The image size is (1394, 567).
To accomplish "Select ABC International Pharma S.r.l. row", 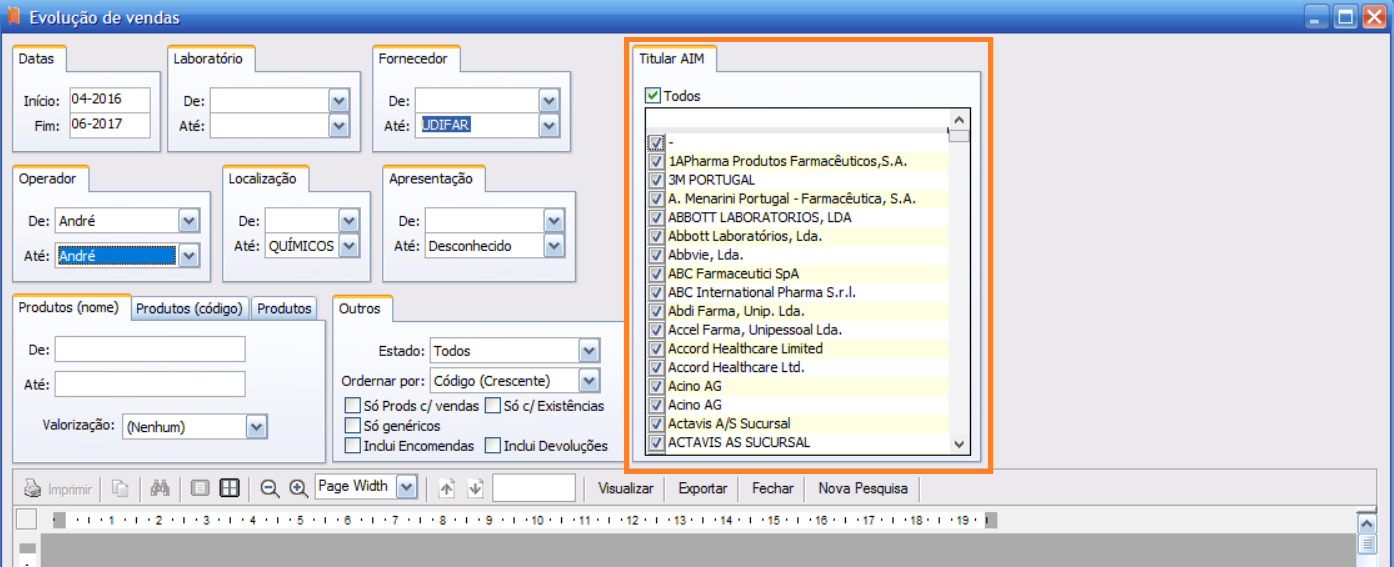I will [x=797, y=292].
